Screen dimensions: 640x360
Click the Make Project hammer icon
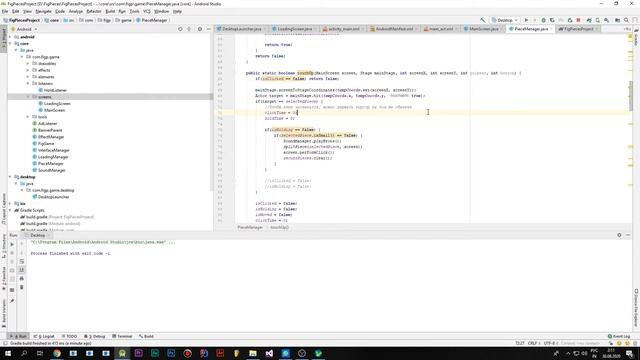[x=482, y=20]
